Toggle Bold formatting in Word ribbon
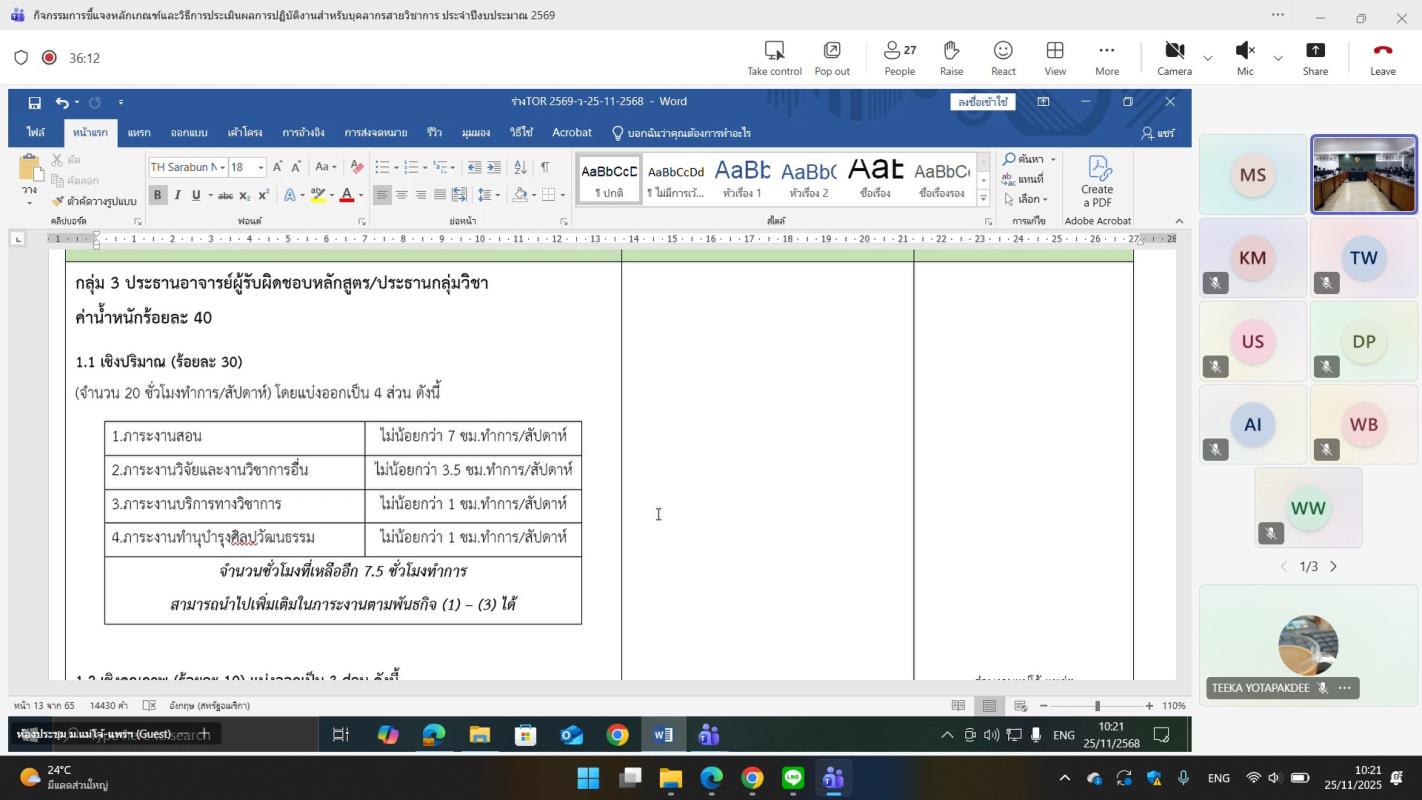Viewport: 1422px width, 800px height. [157, 195]
